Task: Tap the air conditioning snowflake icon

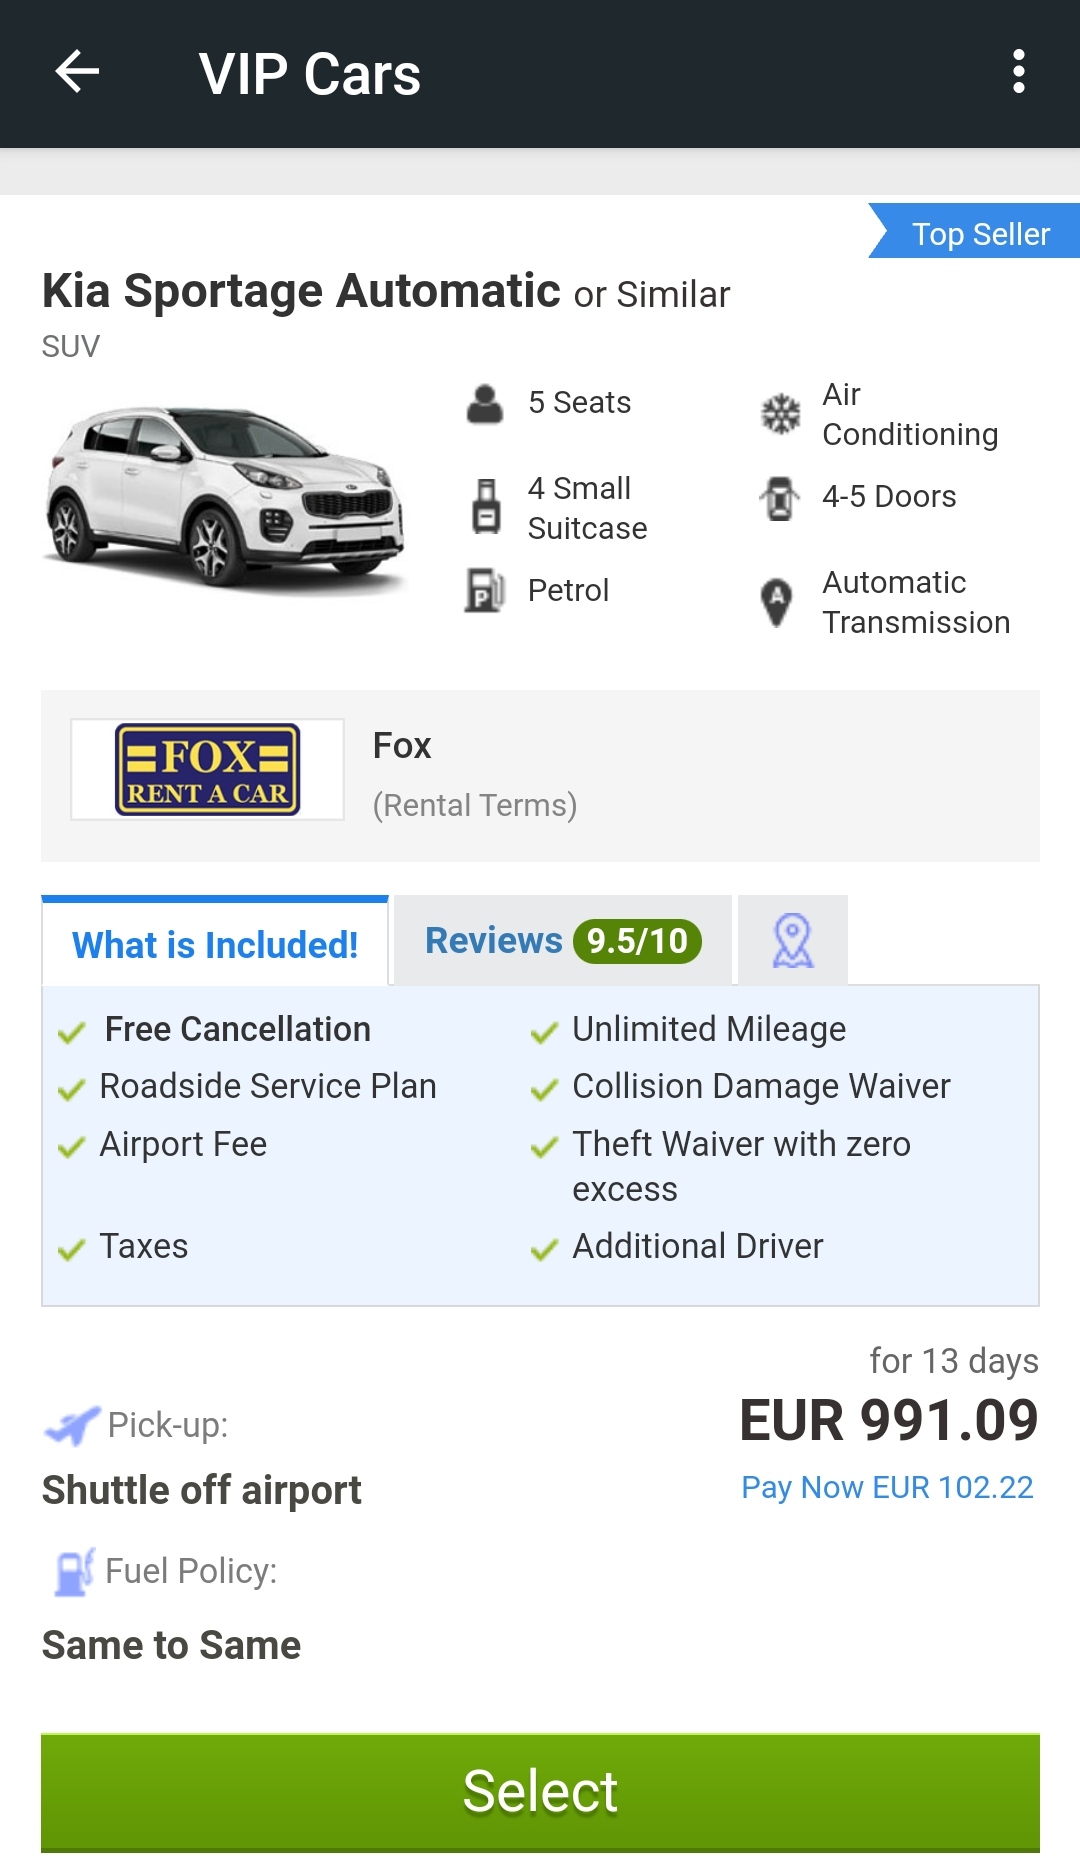Action: [780, 414]
